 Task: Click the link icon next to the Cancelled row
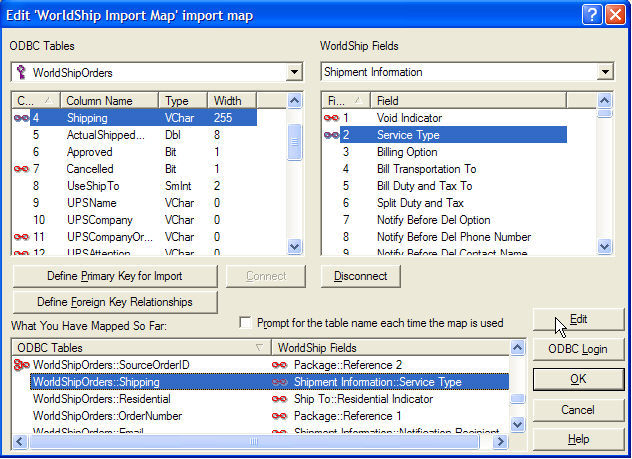(21, 168)
